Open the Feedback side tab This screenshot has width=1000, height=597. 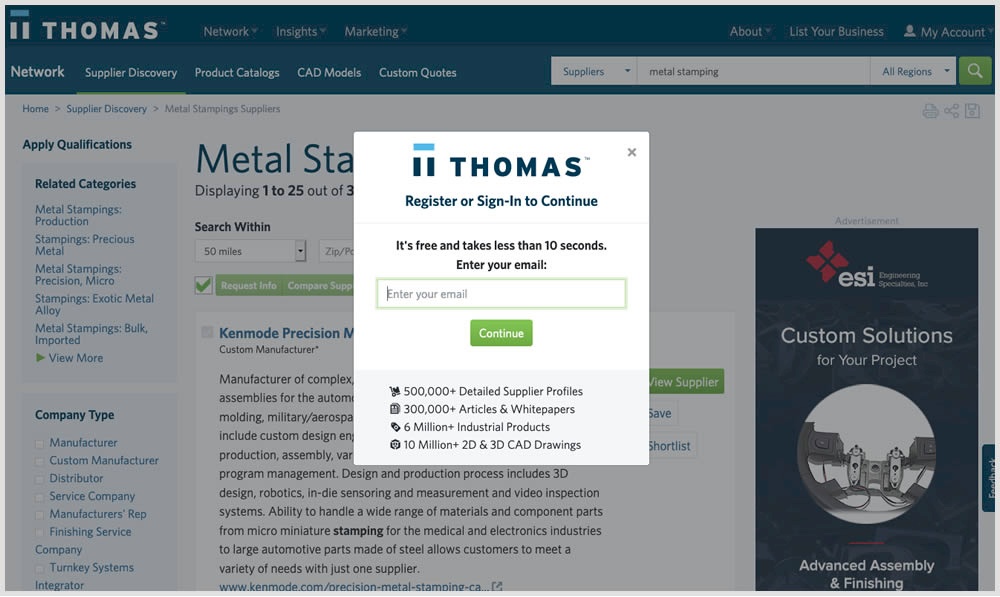(991, 477)
